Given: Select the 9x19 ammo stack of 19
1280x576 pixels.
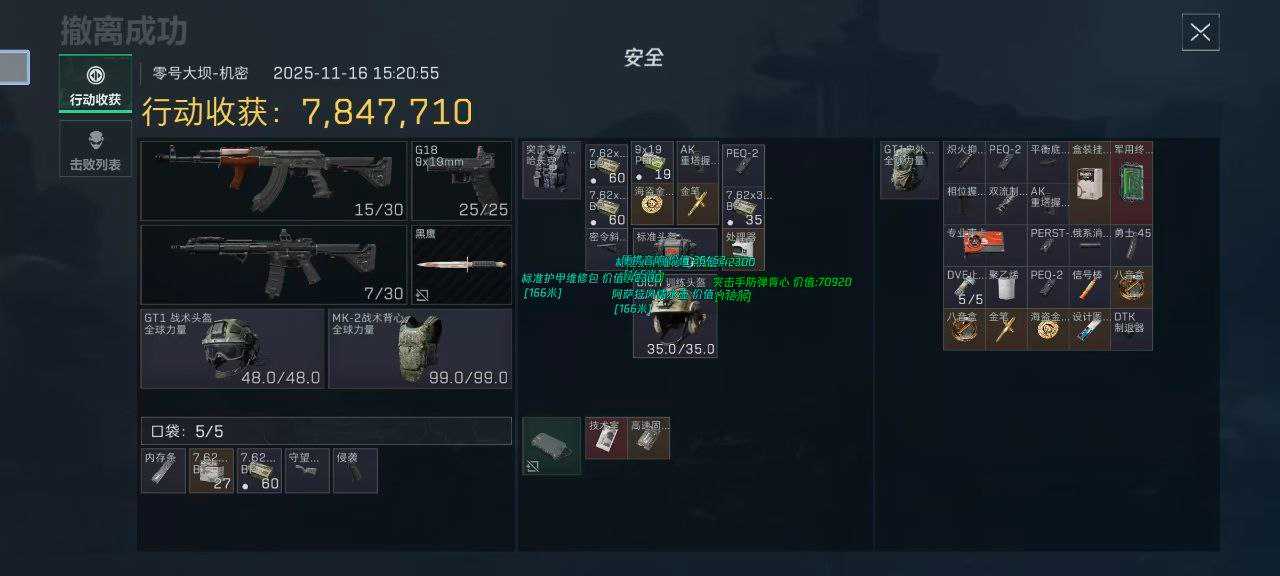Looking at the screenshot, I should pyautogui.click(x=653, y=163).
